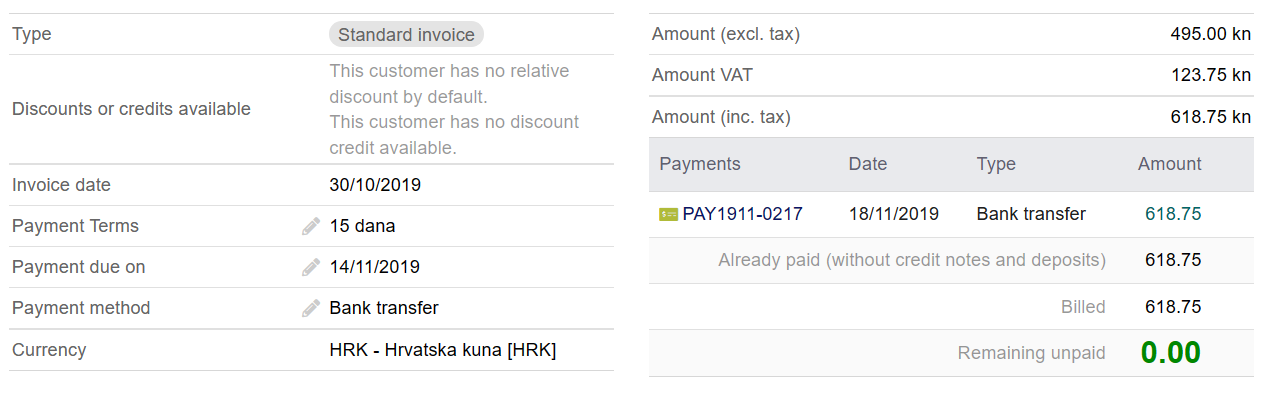
Task: Open the PAY1911-0217 payment link
Action: tap(742, 214)
